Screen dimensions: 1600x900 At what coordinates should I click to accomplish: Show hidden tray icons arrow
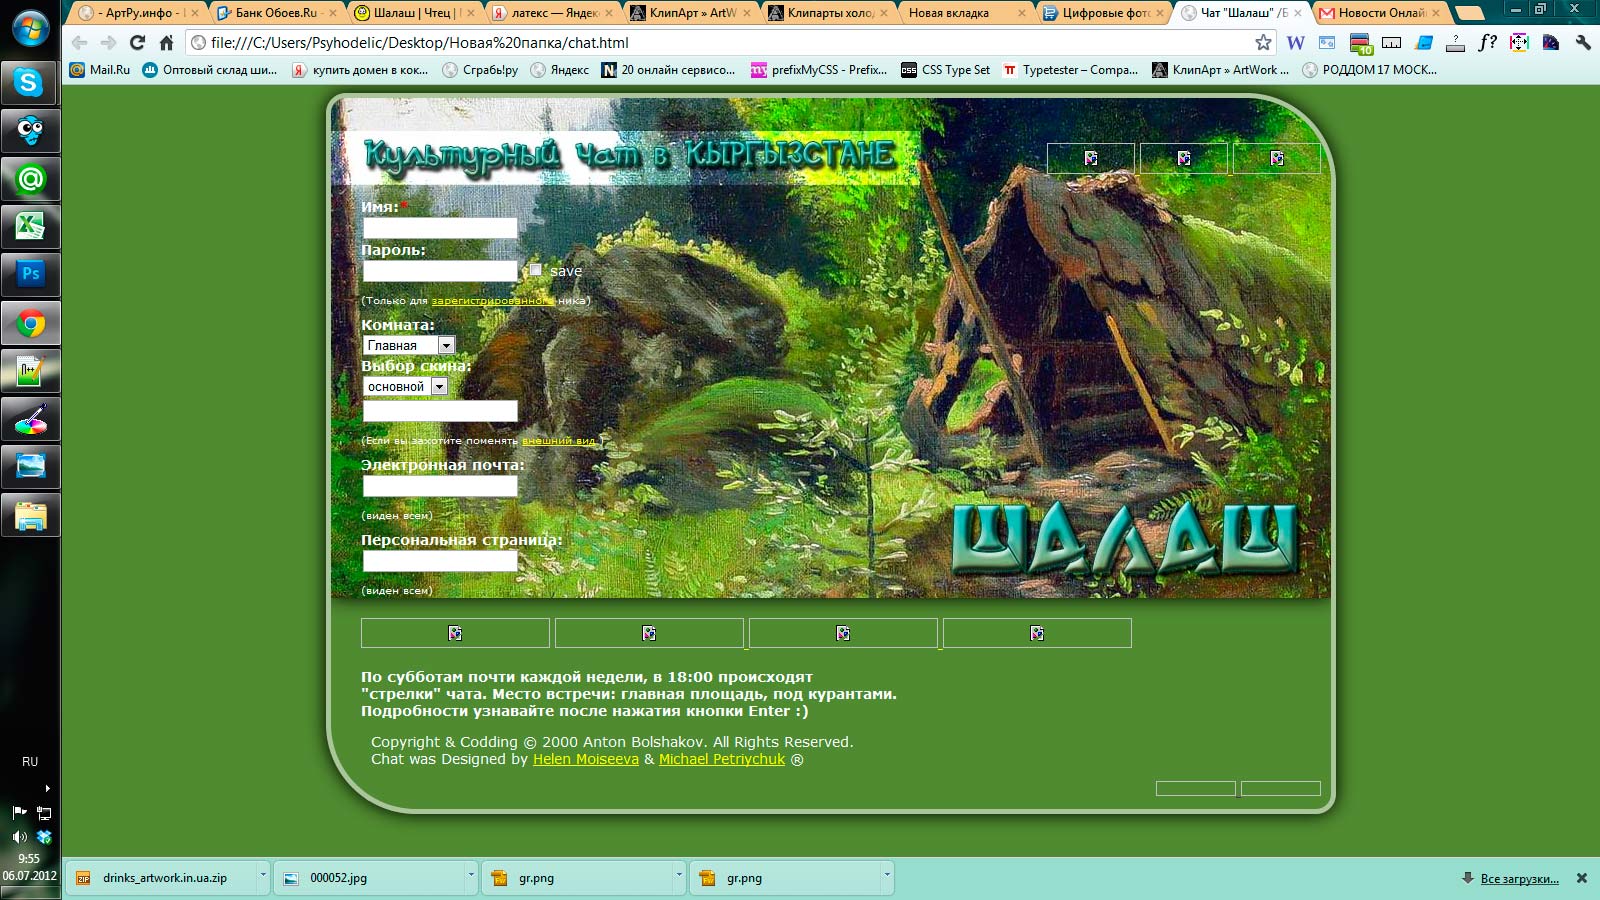pyautogui.click(x=47, y=788)
